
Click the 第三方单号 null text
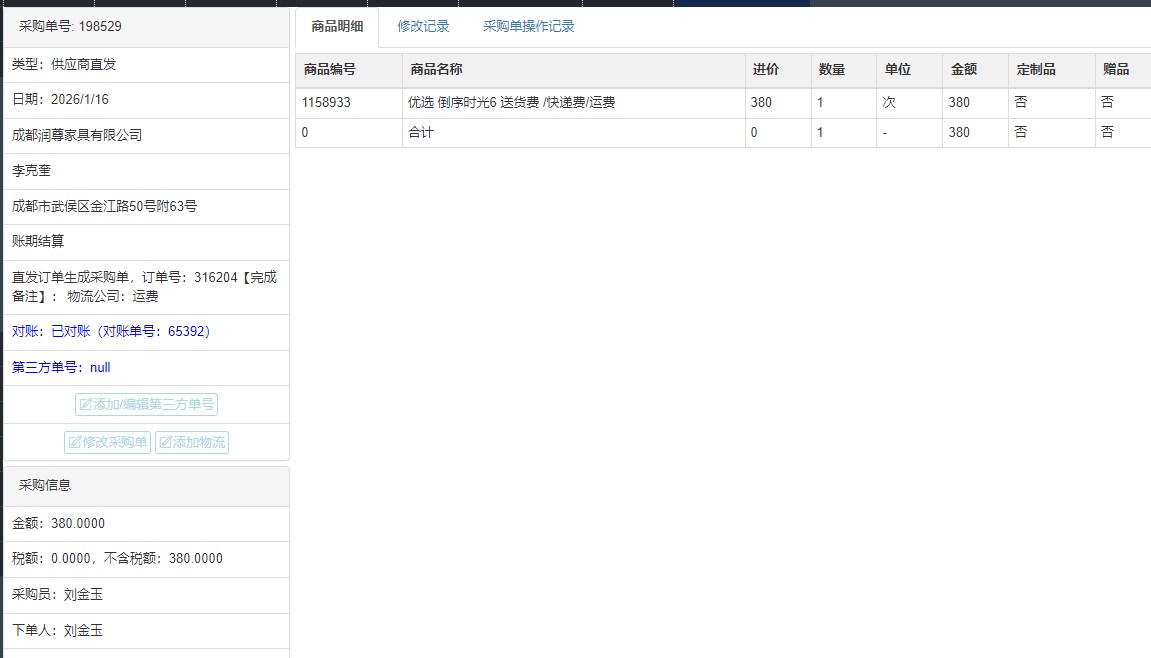pyautogui.click(x=61, y=367)
